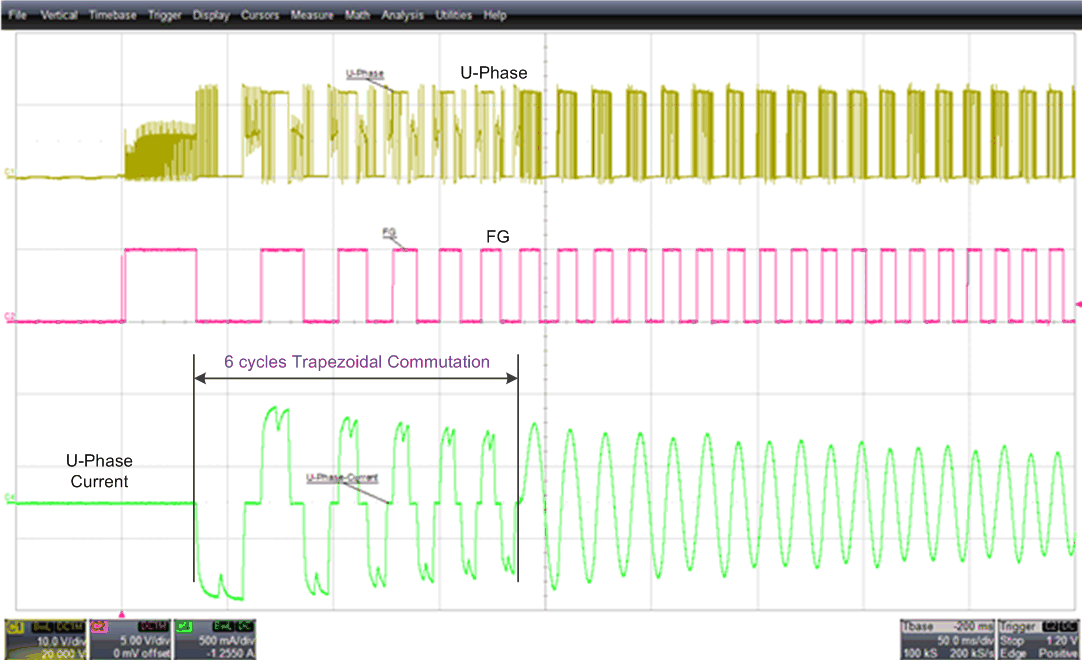Open the Analysis menu
Image resolution: width=1082 pixels, height=660 pixels.
tap(400, 16)
